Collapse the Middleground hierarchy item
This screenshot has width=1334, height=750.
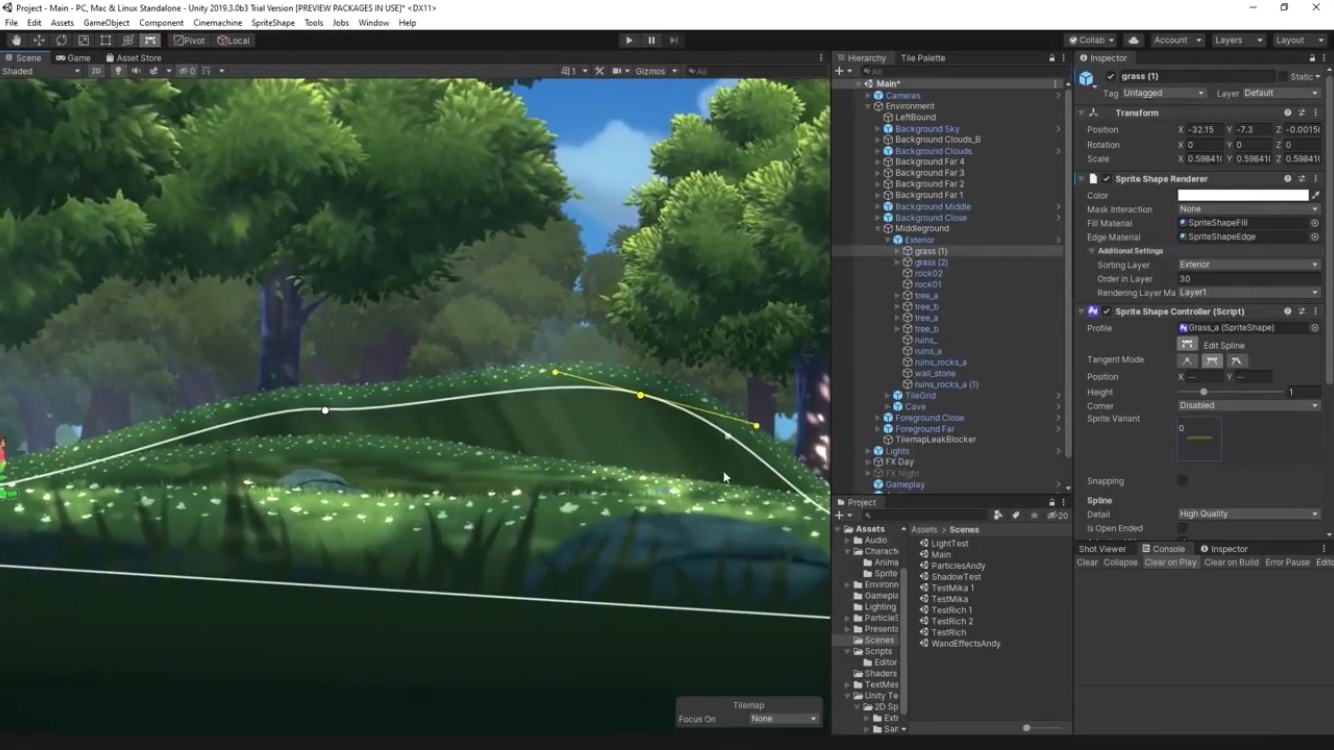click(878, 229)
